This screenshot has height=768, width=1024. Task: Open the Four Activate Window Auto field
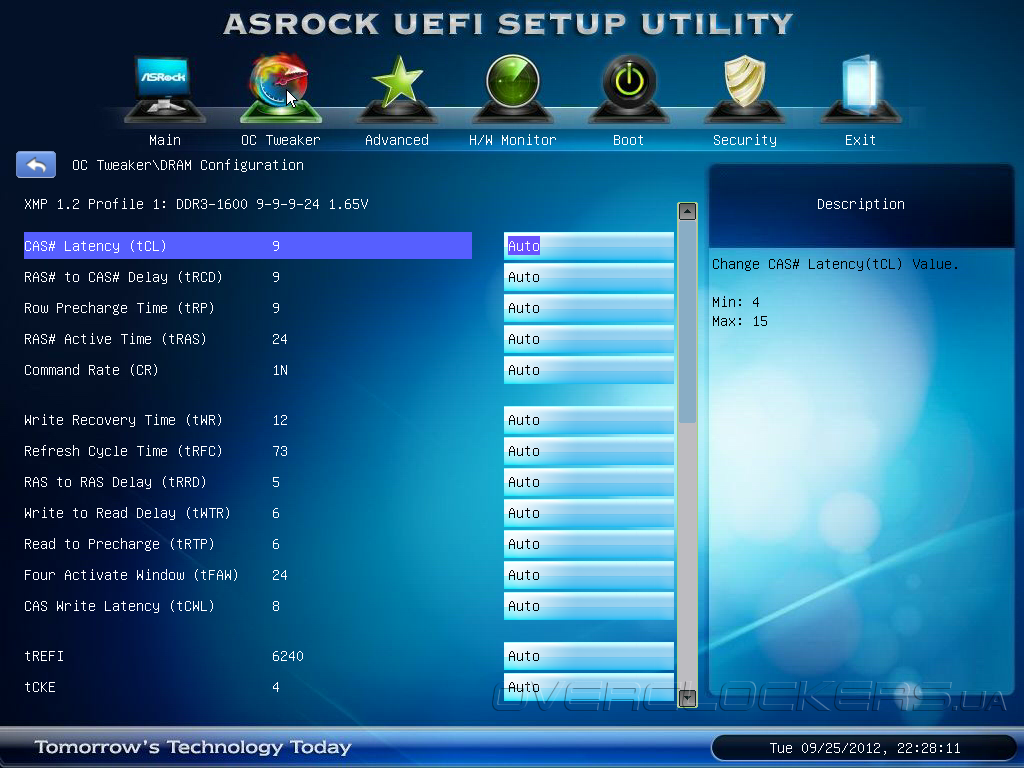(x=588, y=575)
